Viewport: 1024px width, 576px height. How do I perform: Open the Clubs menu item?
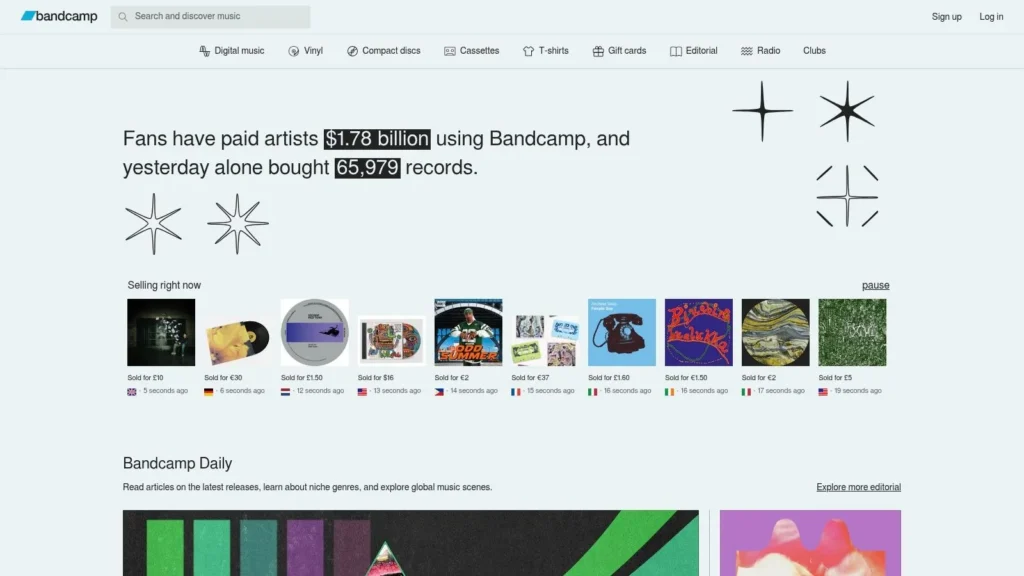pyautogui.click(x=814, y=51)
